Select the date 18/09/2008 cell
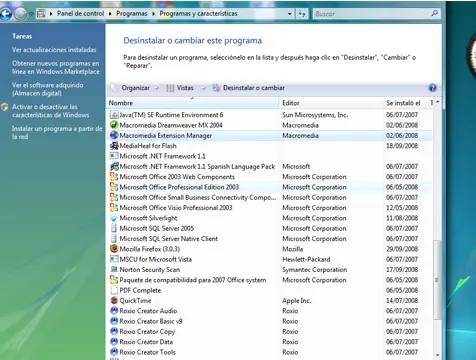The width and height of the screenshot is (476, 360). pos(402,146)
